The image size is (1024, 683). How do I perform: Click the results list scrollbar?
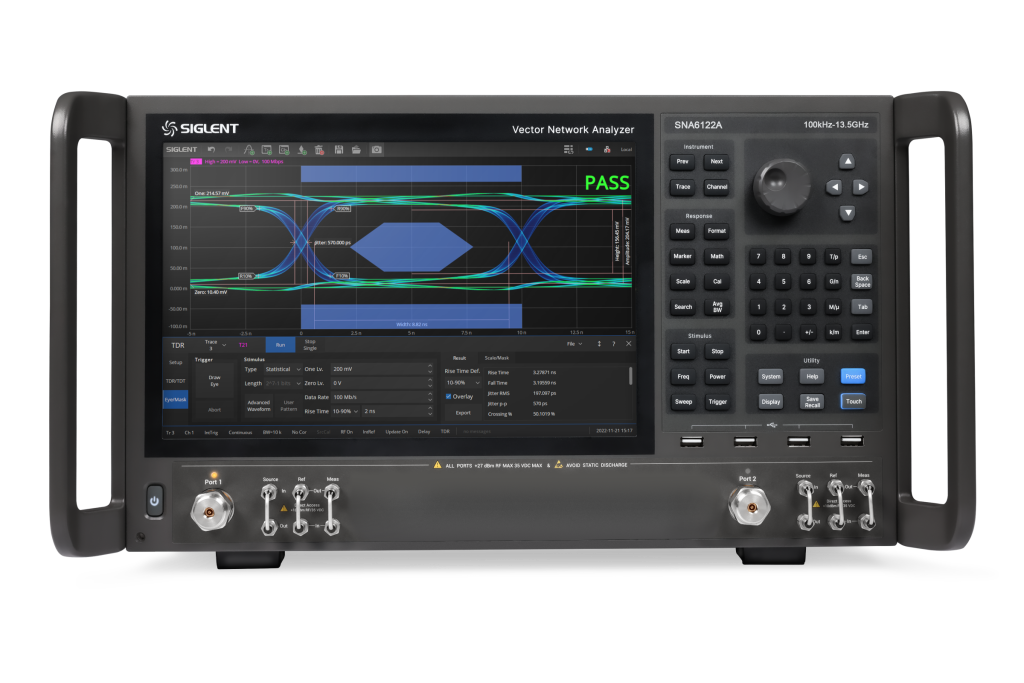(630, 376)
